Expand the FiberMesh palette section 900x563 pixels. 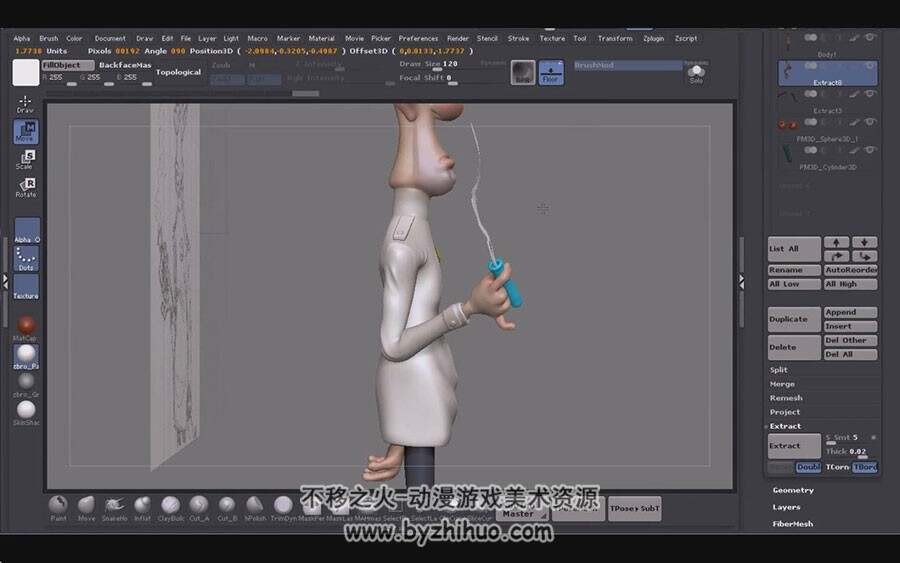792,523
